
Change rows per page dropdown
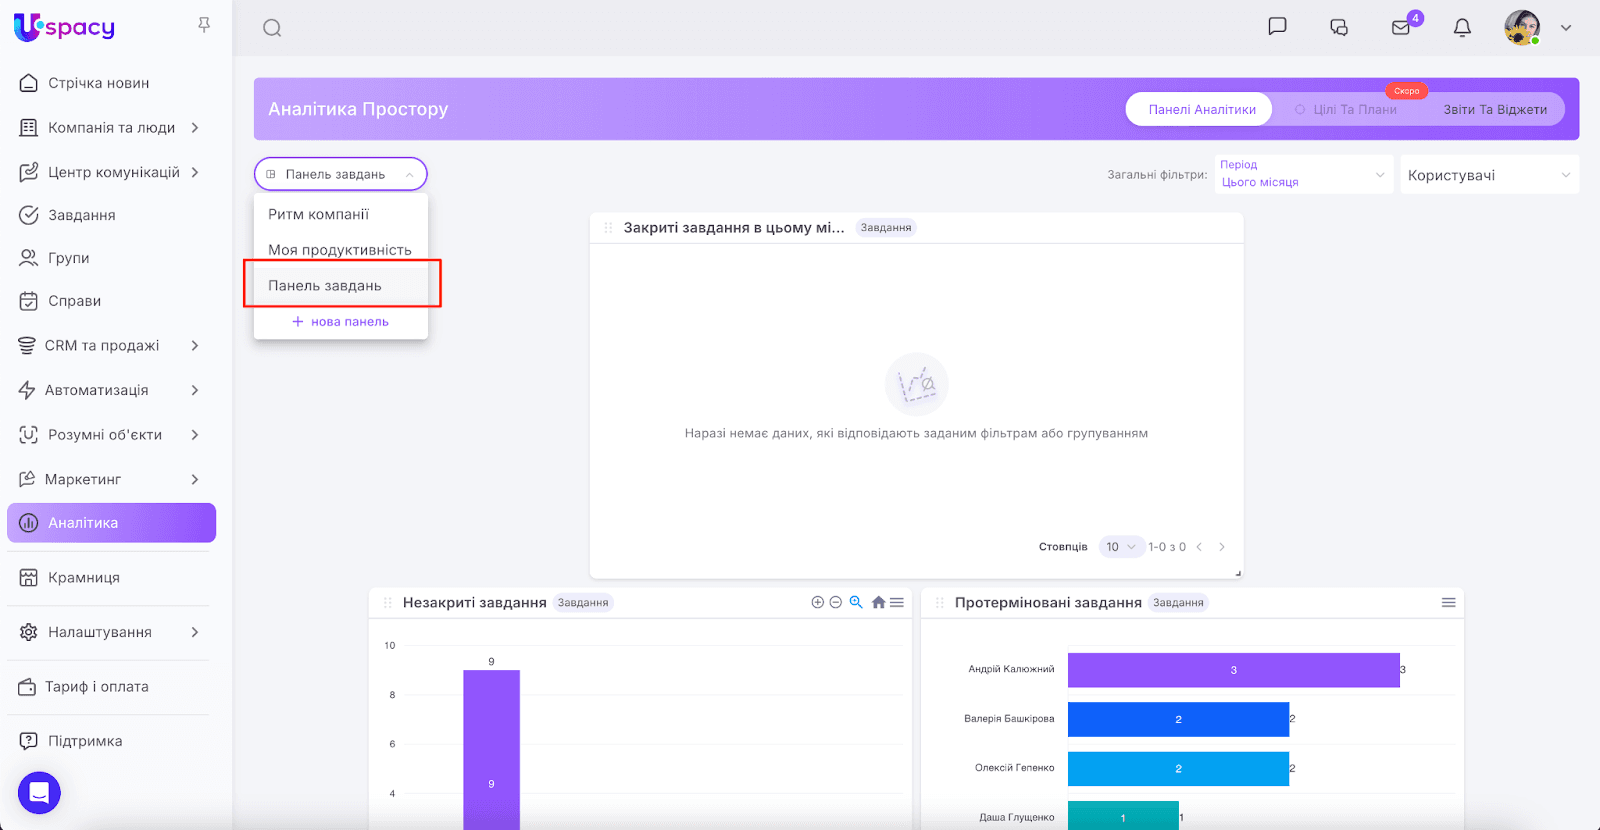pos(1120,547)
